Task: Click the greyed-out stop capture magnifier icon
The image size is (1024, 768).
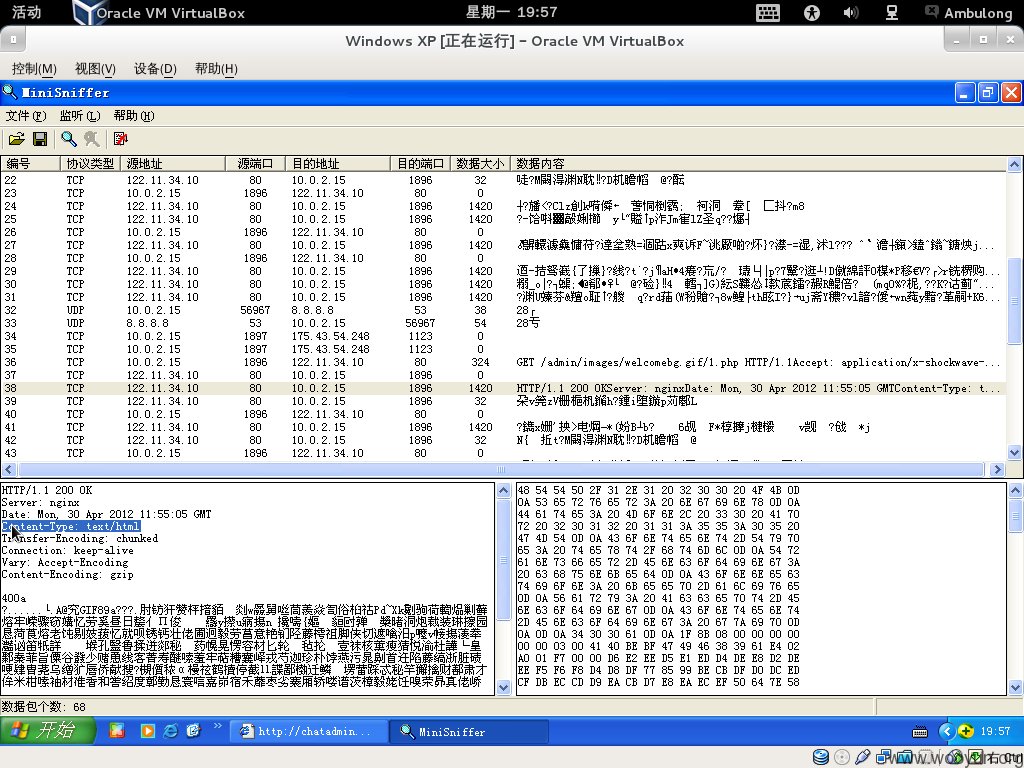Action: [x=91, y=139]
